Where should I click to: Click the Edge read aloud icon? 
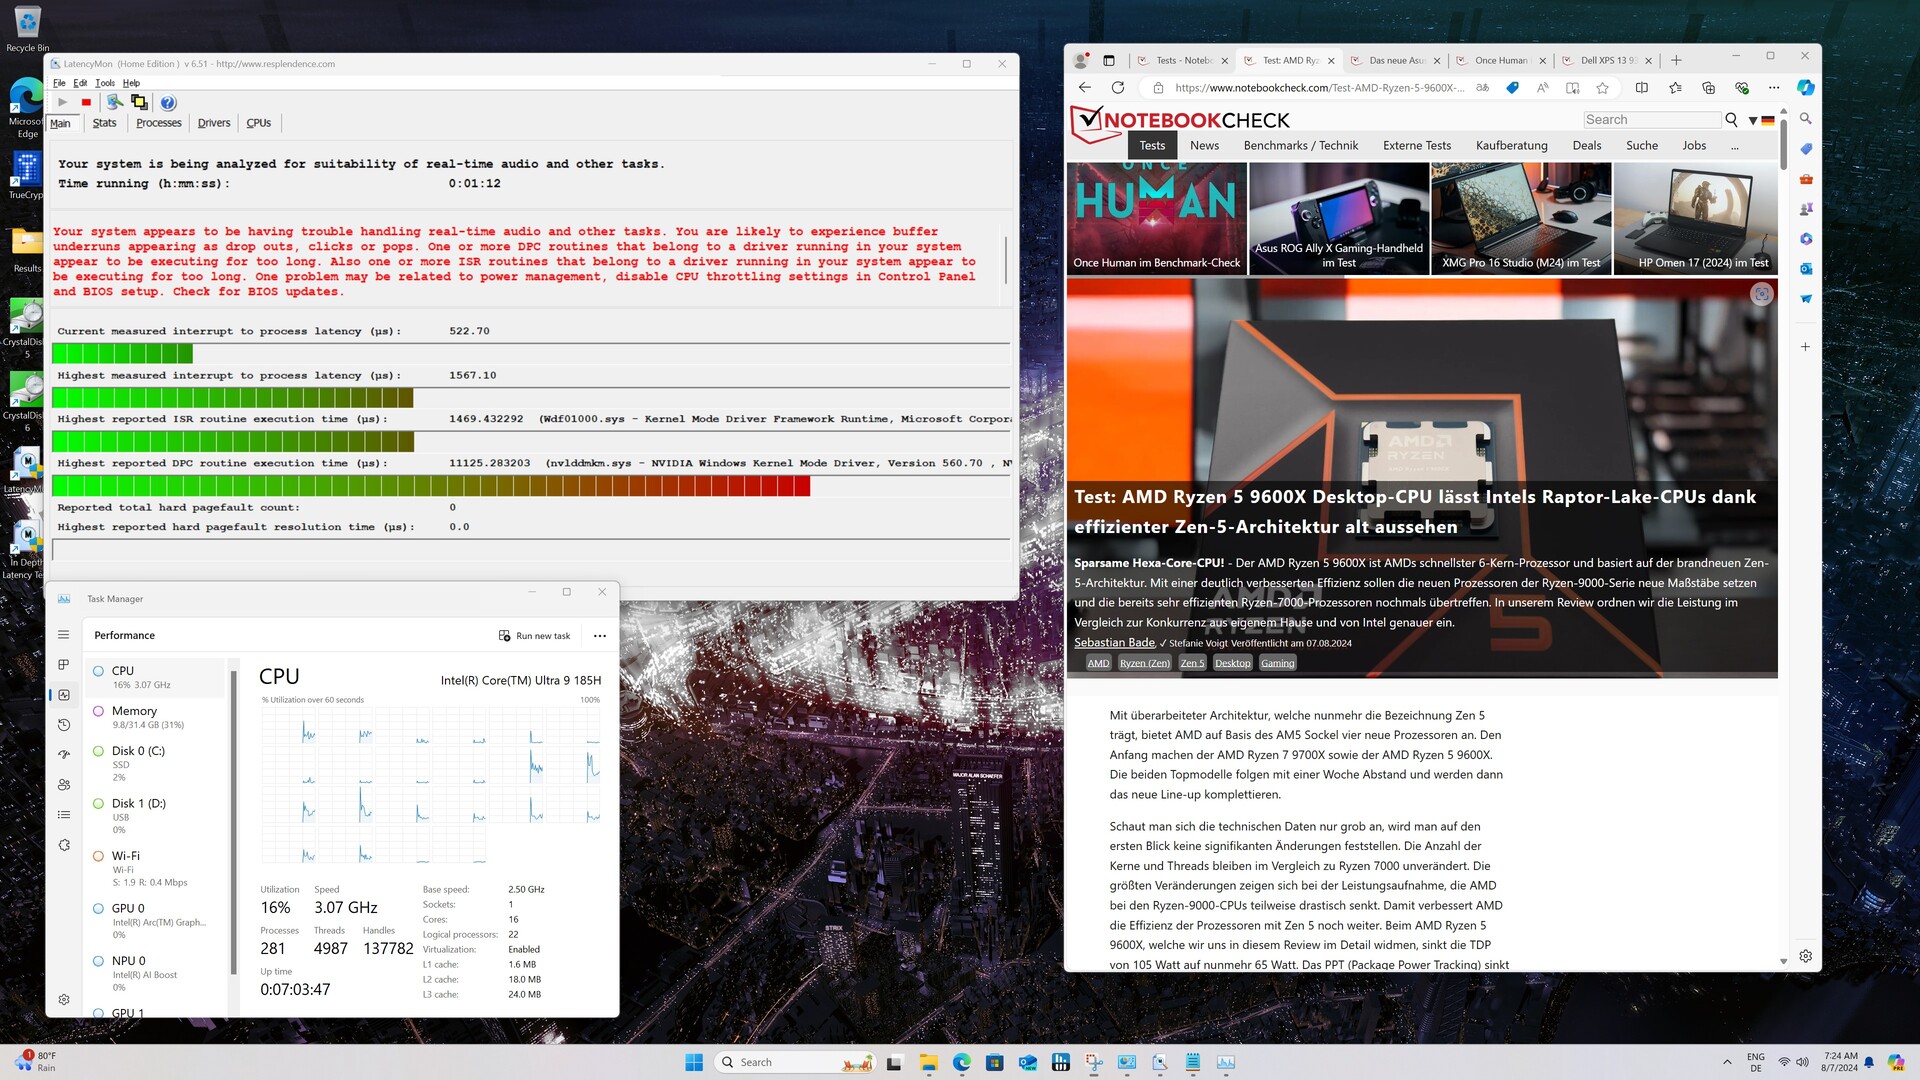click(x=1543, y=88)
